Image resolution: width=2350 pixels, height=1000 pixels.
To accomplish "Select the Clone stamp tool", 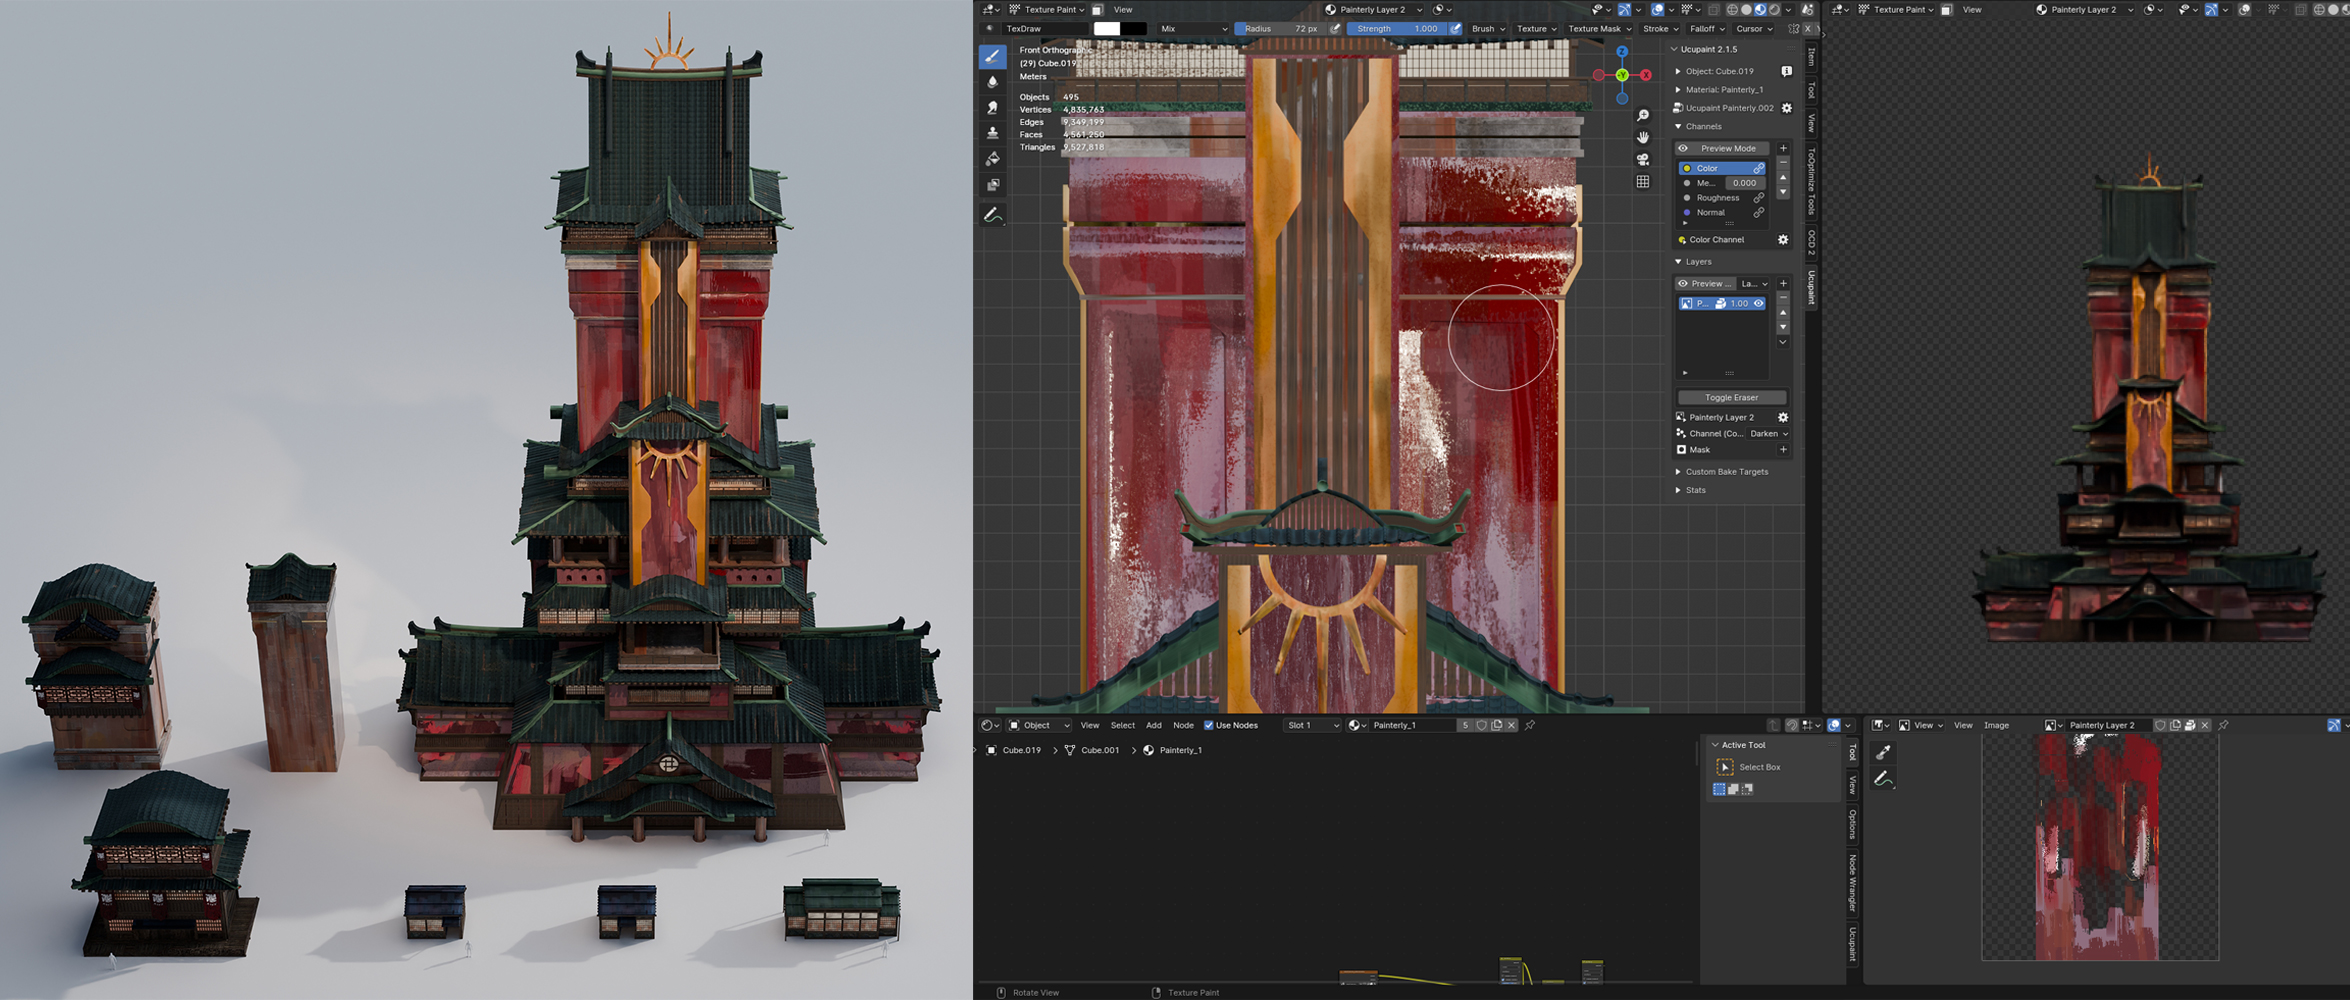I will [992, 133].
